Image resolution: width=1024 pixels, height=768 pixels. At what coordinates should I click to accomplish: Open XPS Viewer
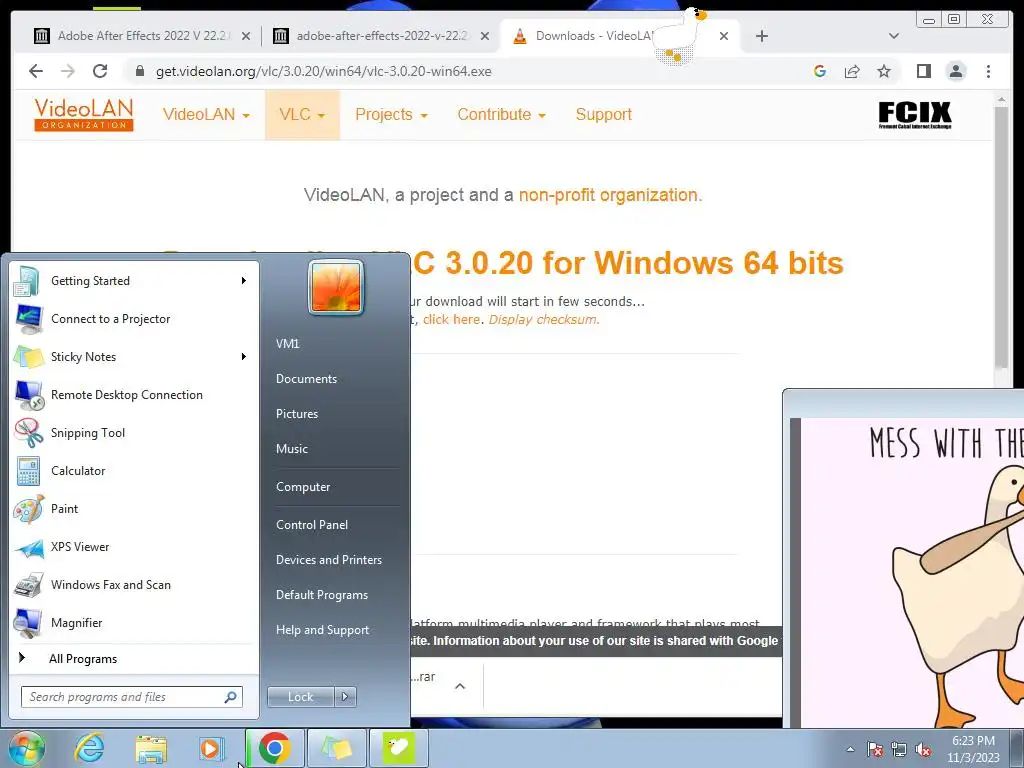click(x=133, y=547)
